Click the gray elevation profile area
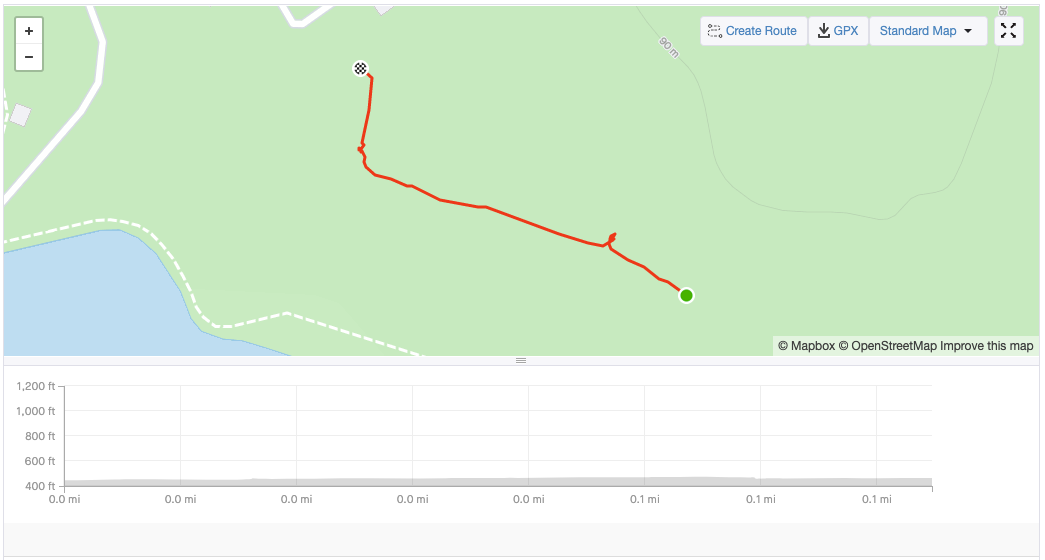 [500, 482]
